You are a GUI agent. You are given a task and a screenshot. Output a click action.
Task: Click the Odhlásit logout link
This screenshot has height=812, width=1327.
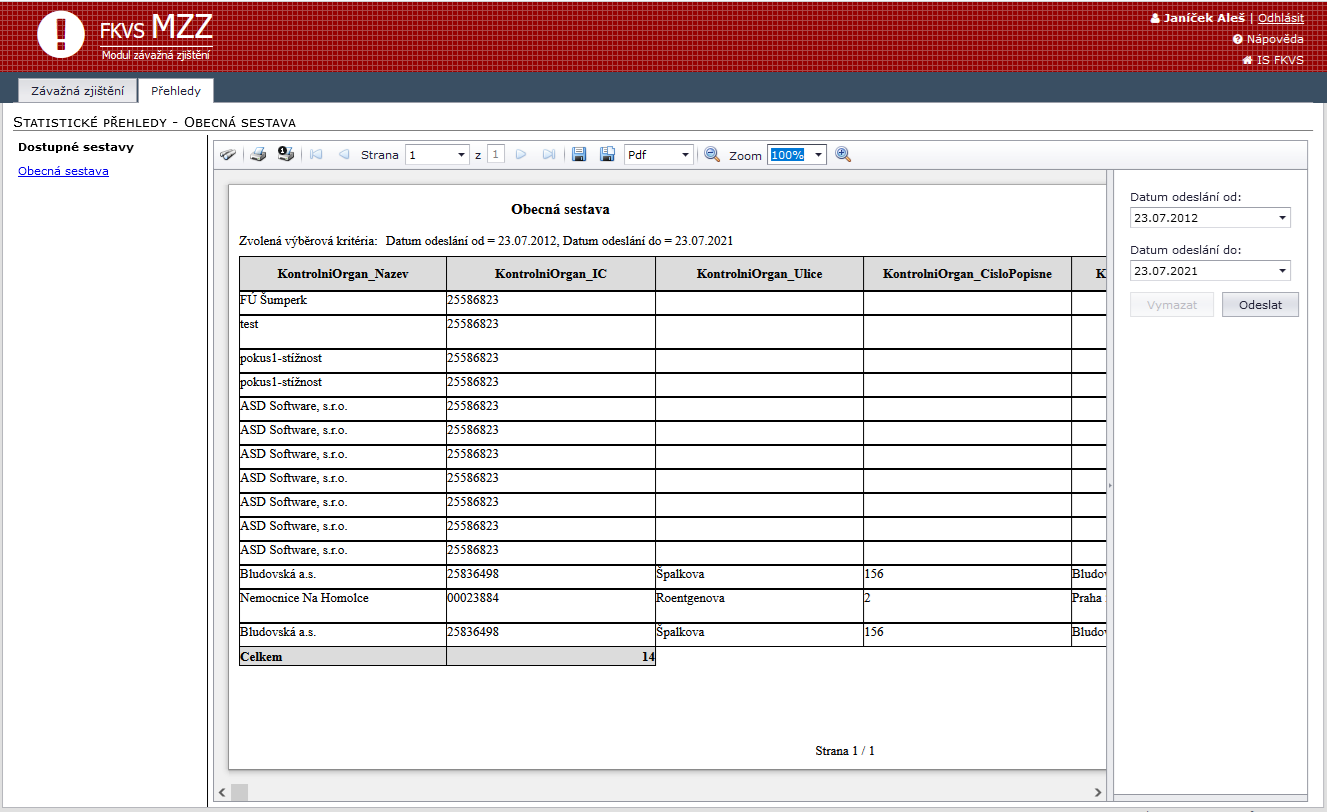1281,18
